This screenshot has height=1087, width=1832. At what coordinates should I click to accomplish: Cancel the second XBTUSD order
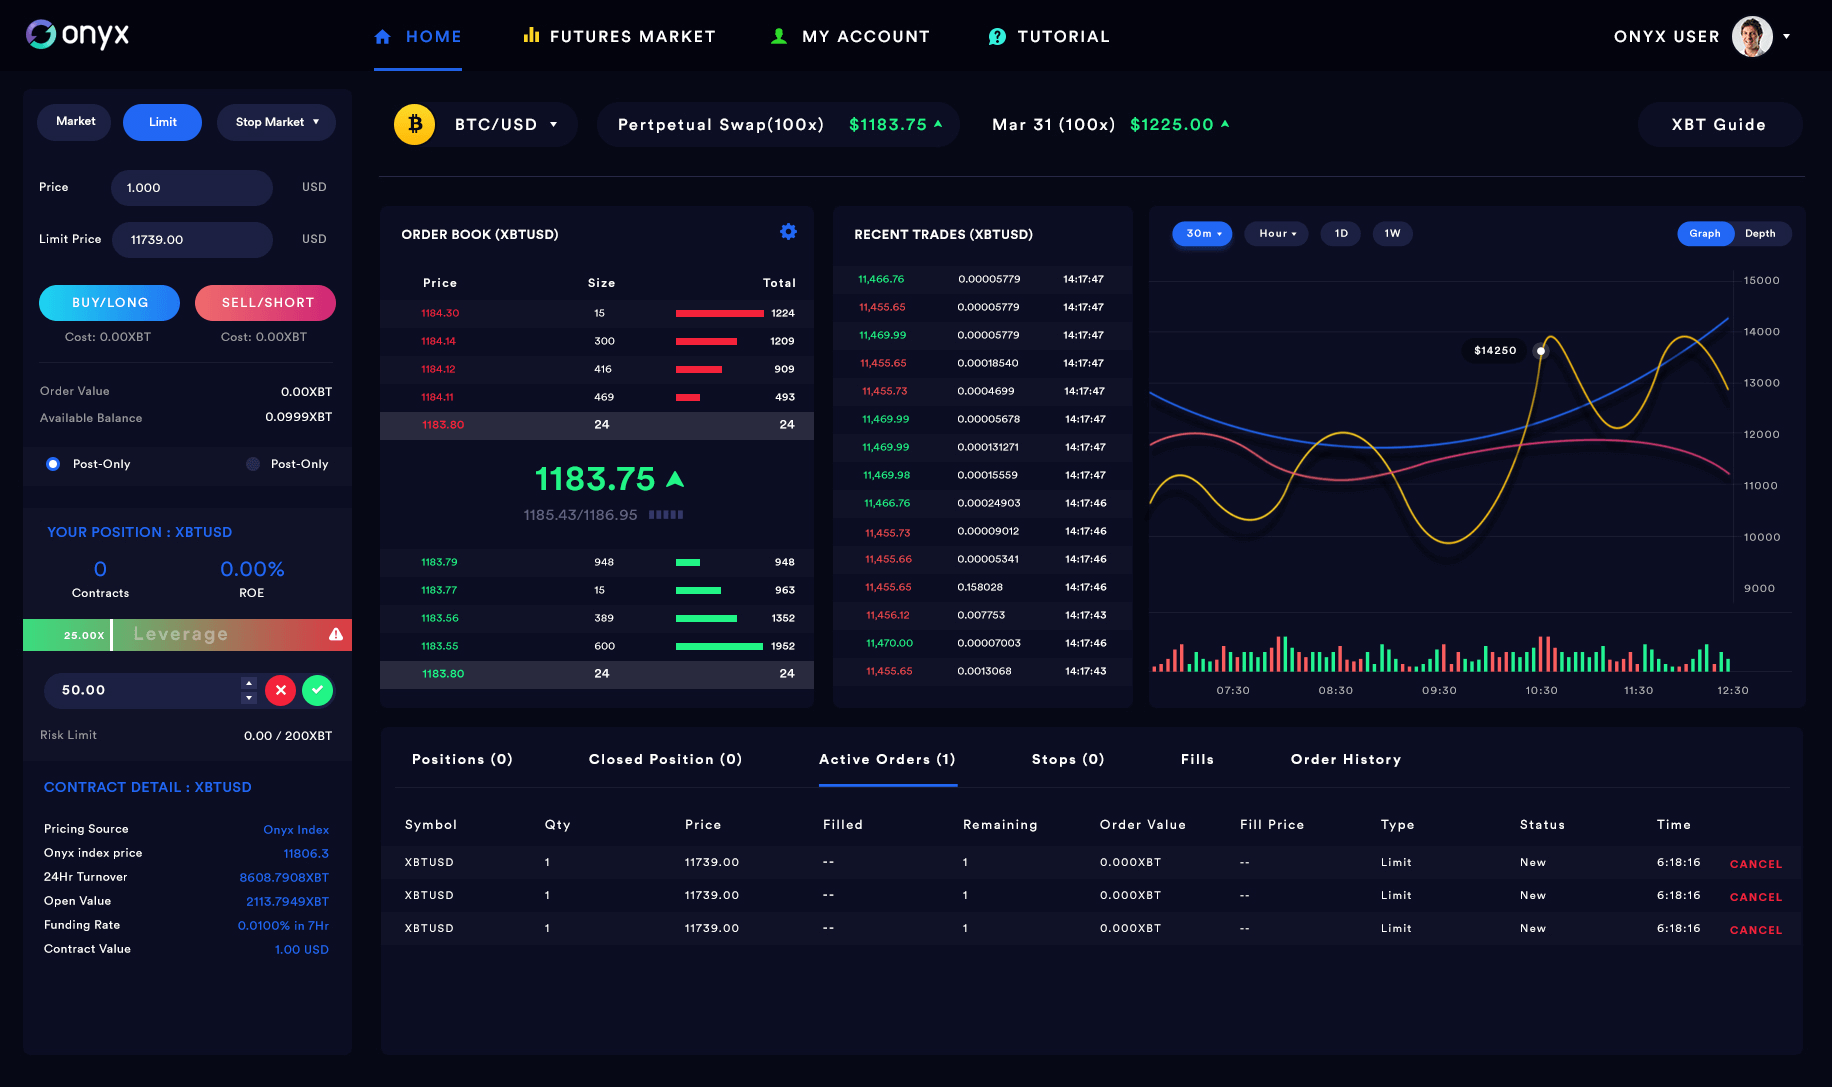click(1756, 897)
